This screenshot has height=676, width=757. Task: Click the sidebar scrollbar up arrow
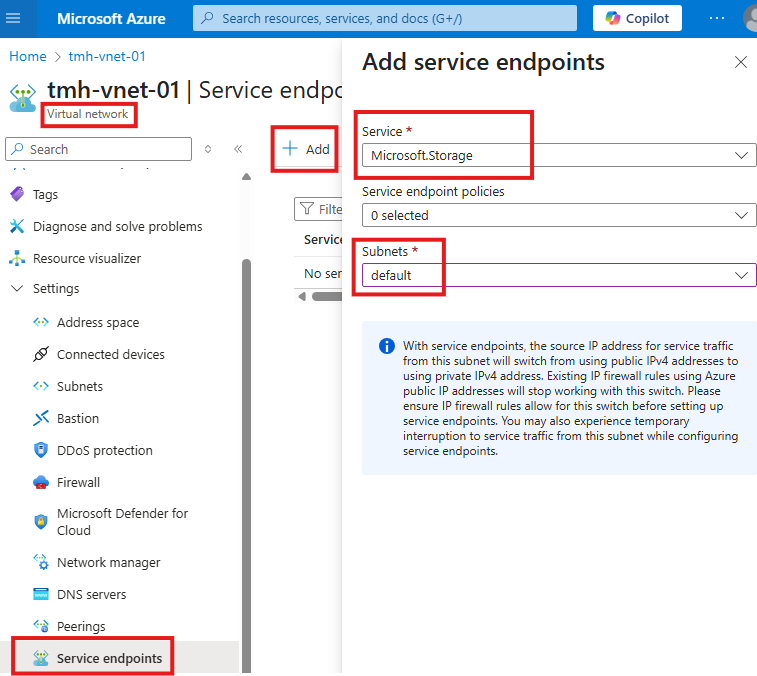[247, 177]
